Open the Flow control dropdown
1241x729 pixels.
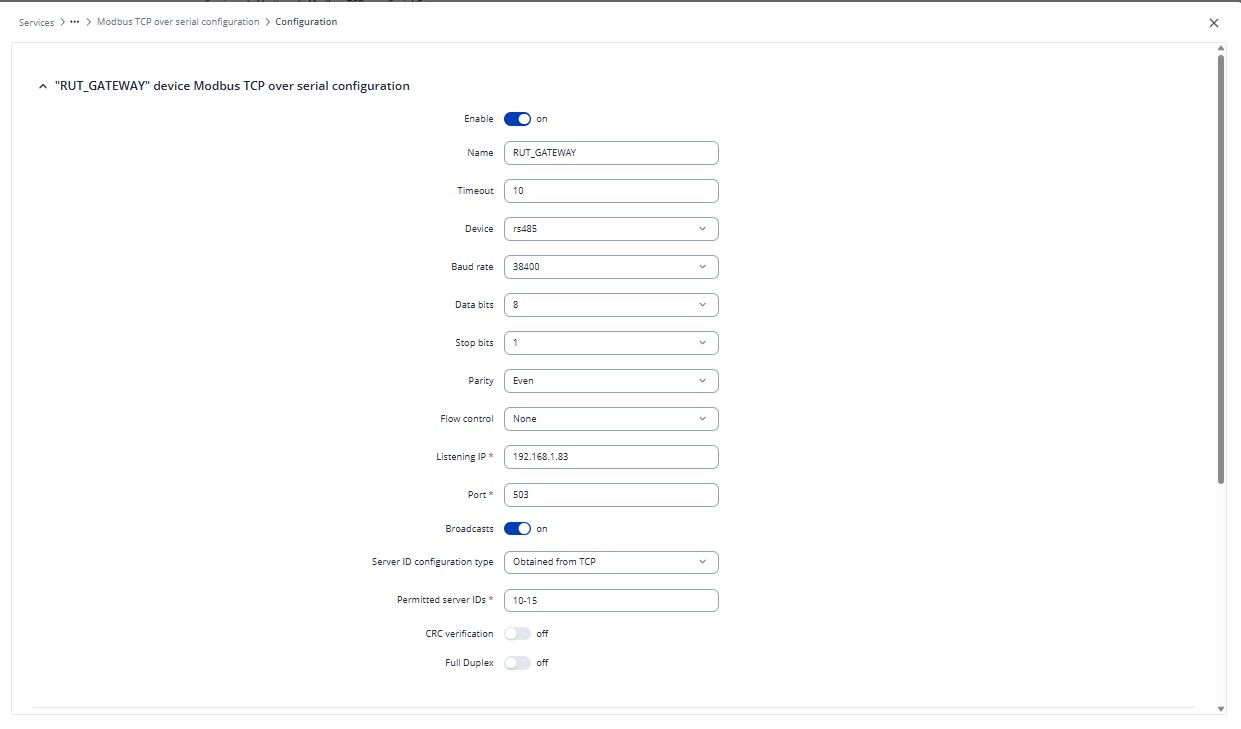pos(610,419)
